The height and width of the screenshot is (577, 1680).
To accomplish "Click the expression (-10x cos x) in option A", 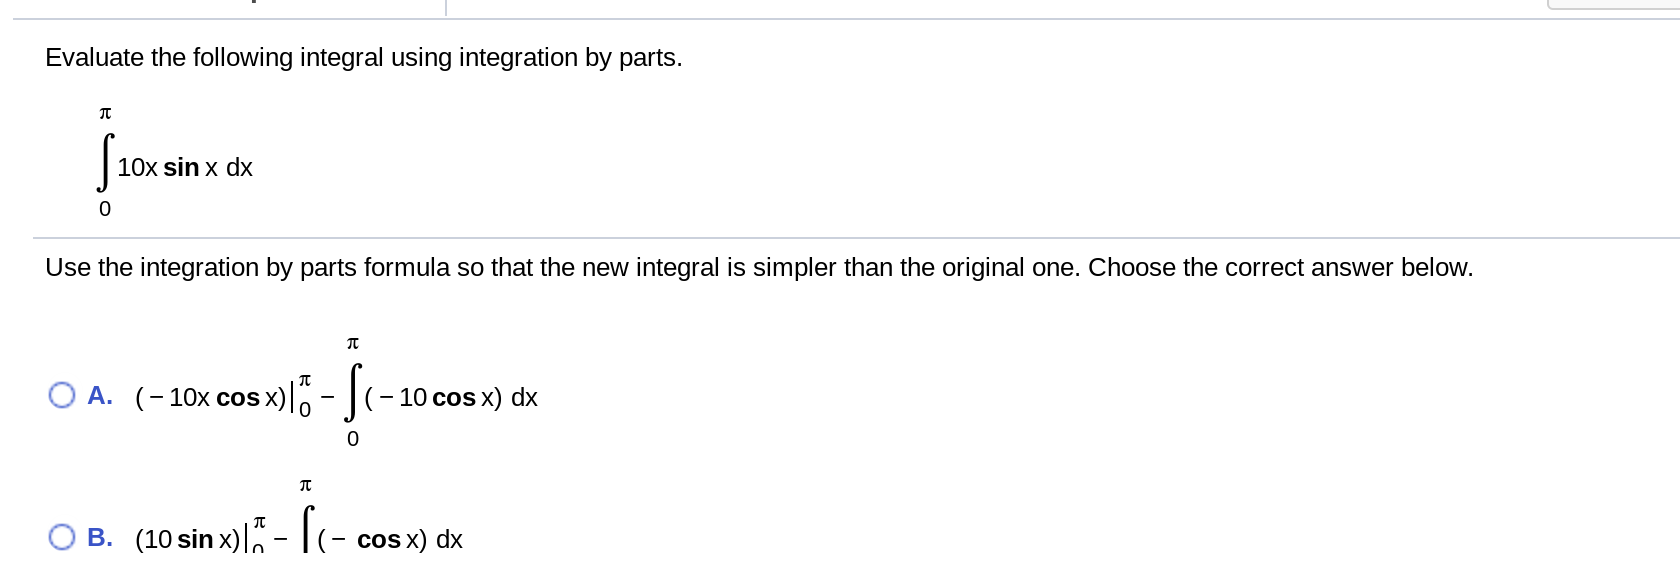I will tap(210, 397).
